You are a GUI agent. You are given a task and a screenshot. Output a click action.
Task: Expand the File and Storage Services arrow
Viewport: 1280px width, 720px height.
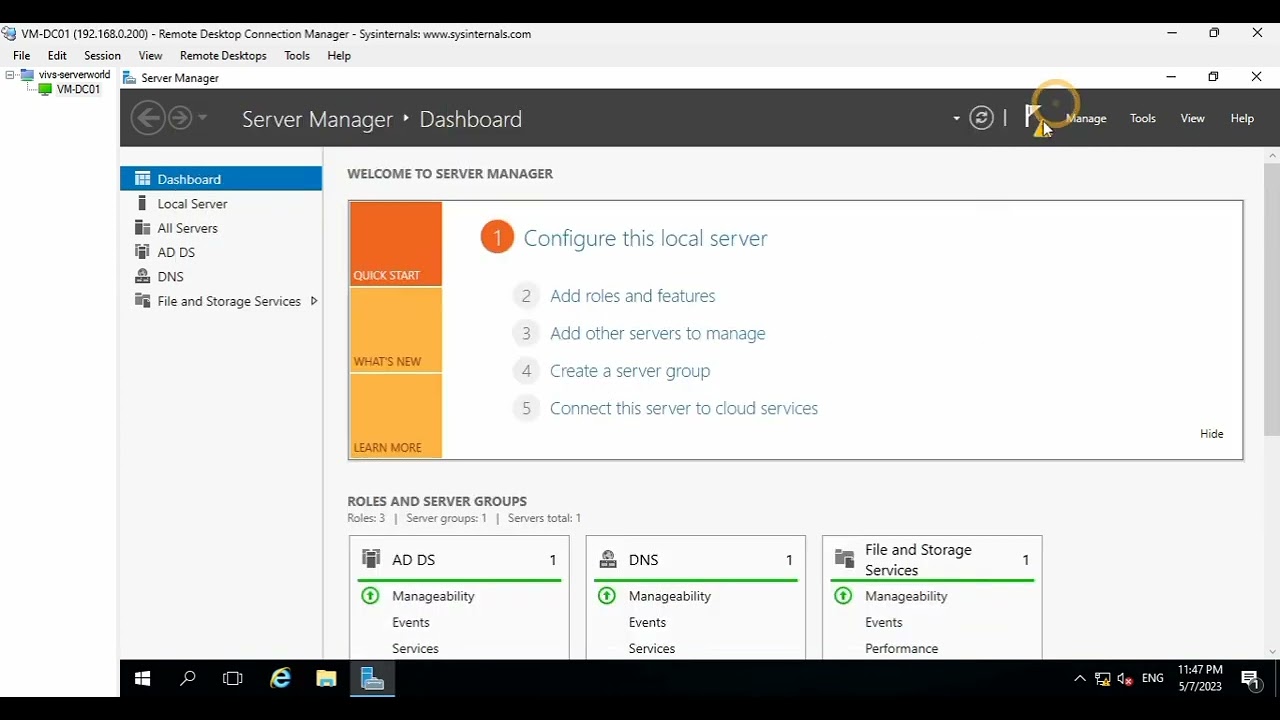314,301
